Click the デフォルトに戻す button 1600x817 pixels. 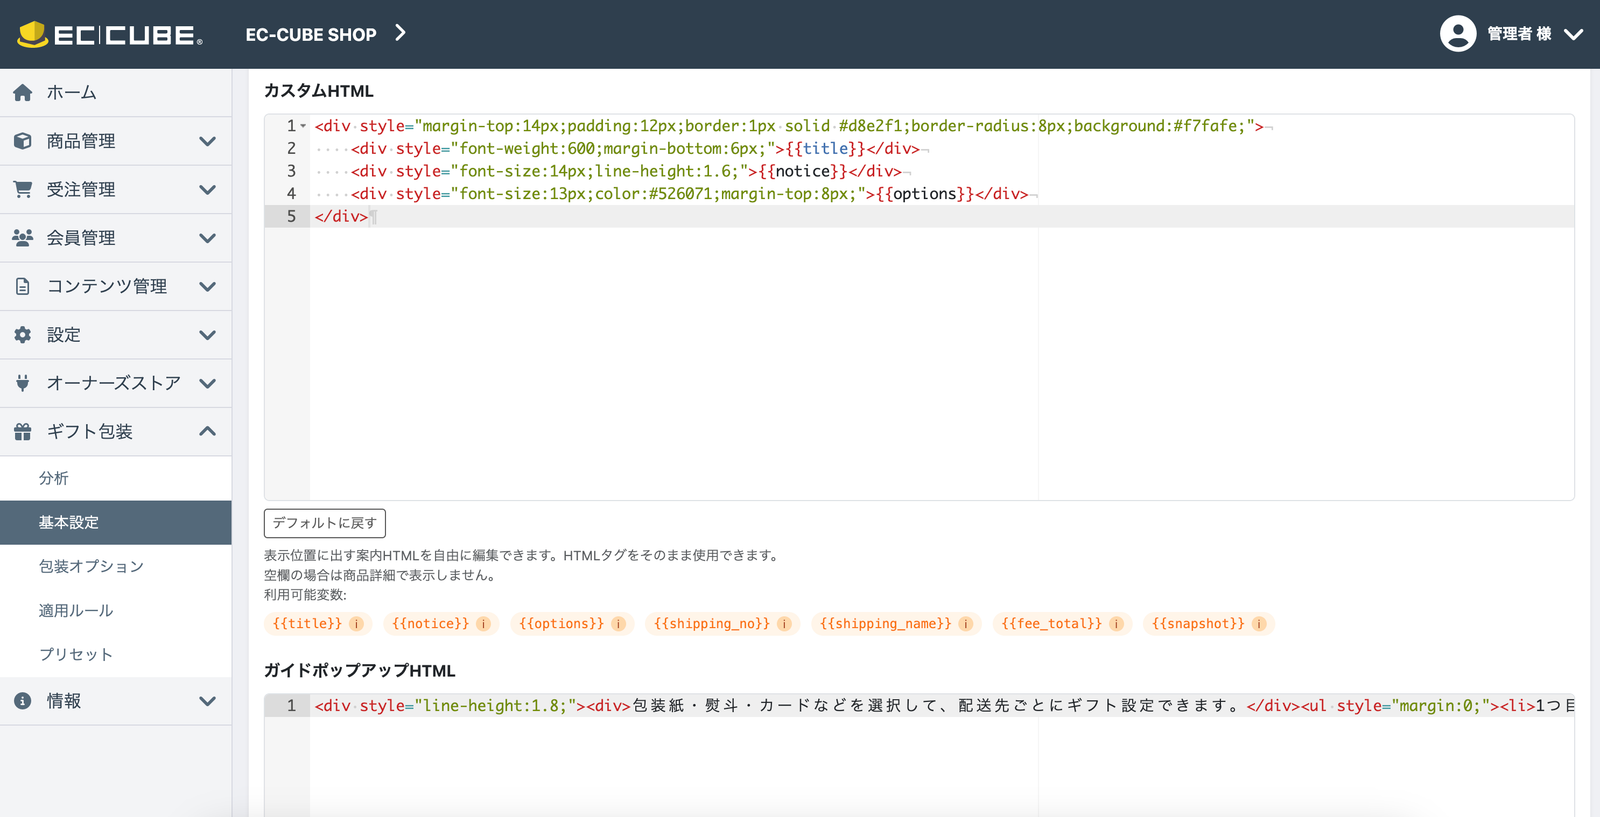[x=324, y=523]
